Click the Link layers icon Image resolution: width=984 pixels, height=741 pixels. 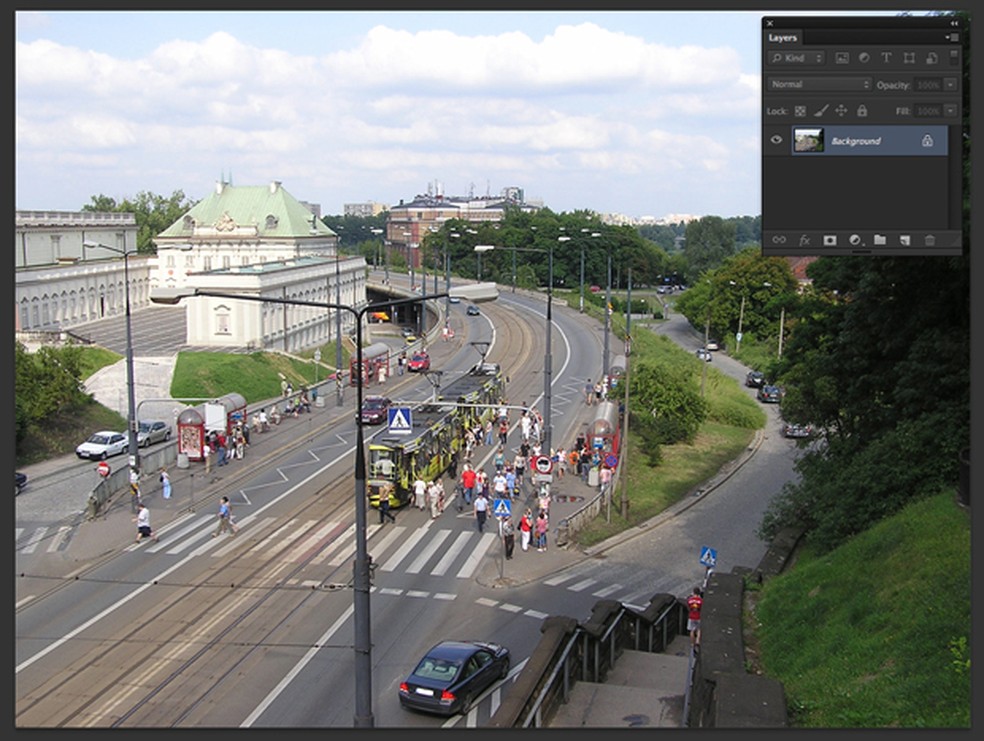point(779,240)
